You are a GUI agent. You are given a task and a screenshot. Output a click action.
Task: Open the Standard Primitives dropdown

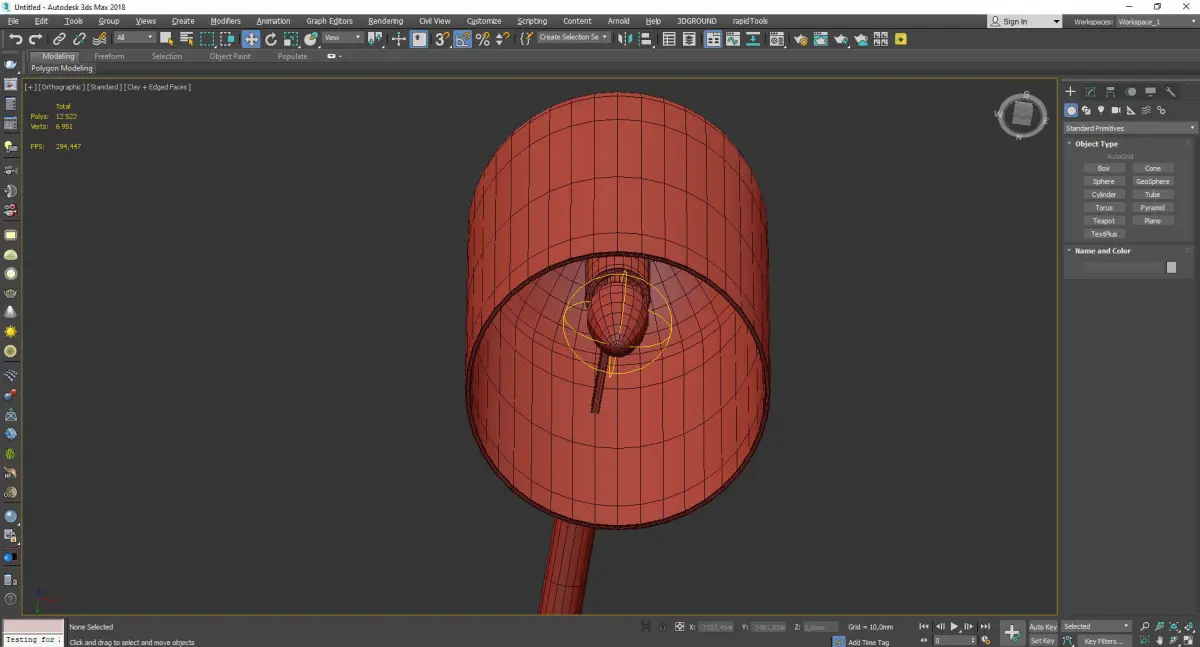click(x=1130, y=128)
